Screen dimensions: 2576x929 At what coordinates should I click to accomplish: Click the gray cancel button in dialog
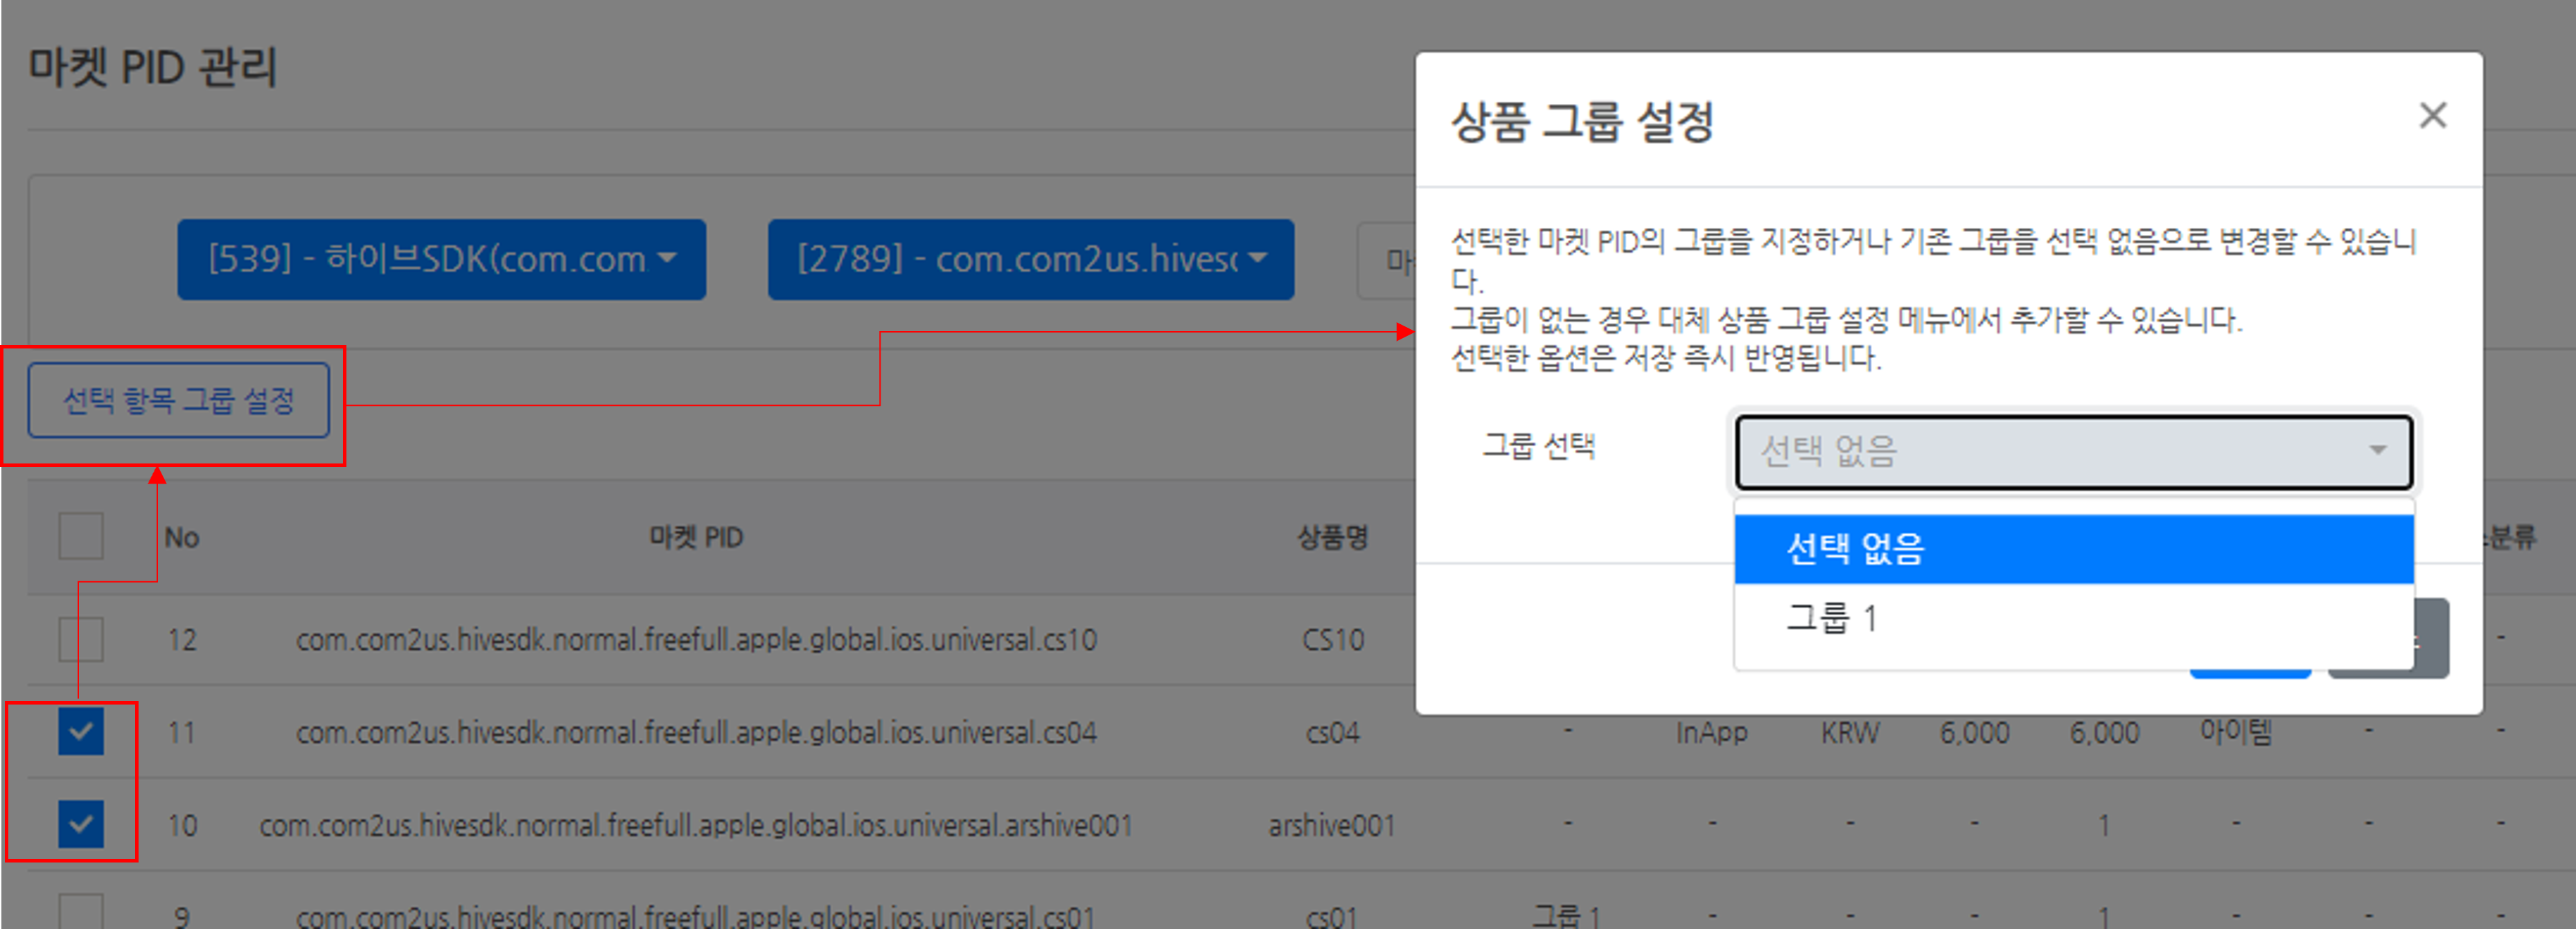pos(2432,640)
